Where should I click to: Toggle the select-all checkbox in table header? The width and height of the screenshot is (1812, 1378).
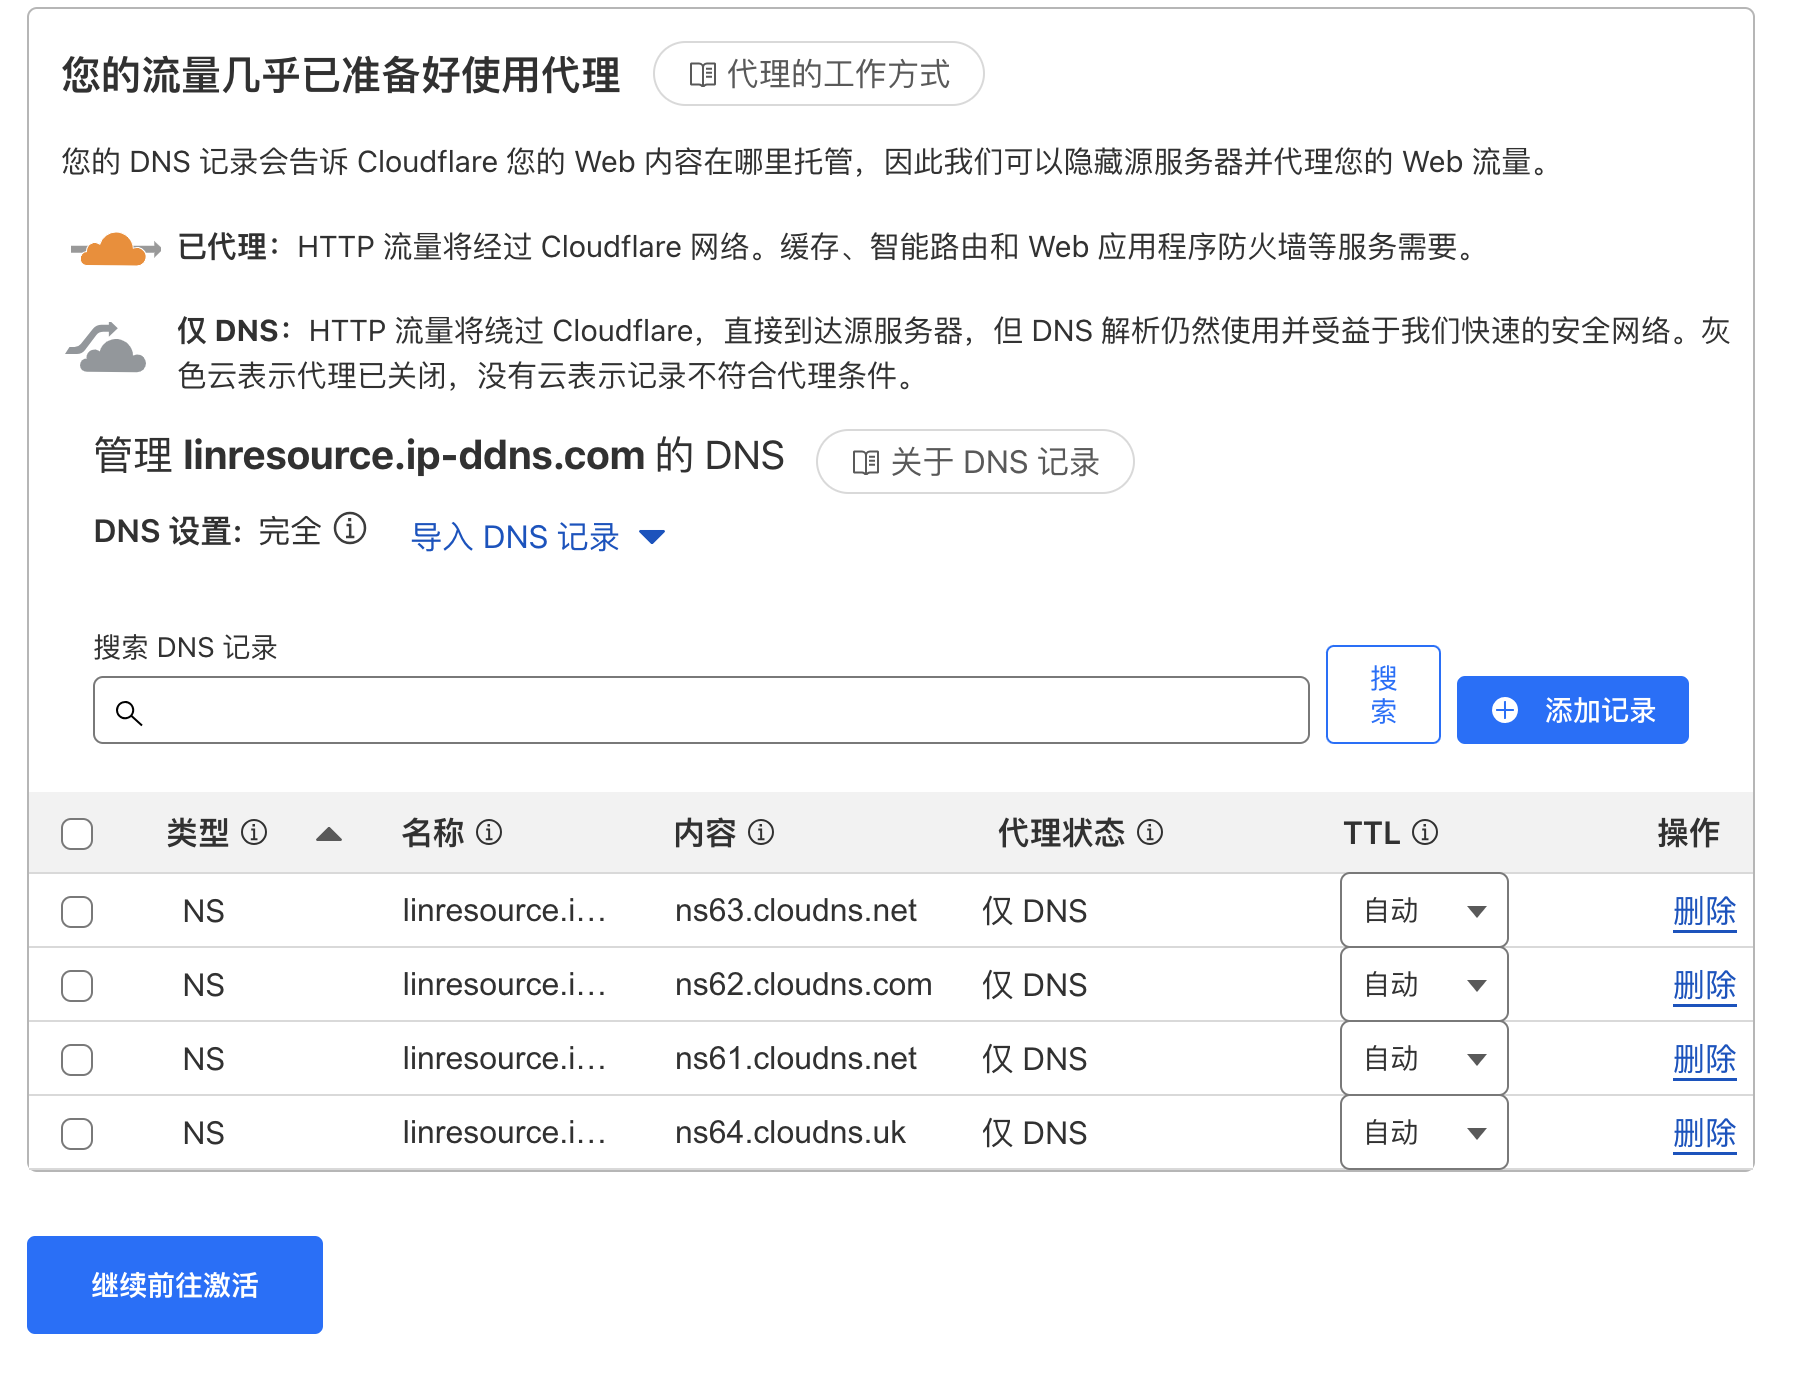point(77,834)
